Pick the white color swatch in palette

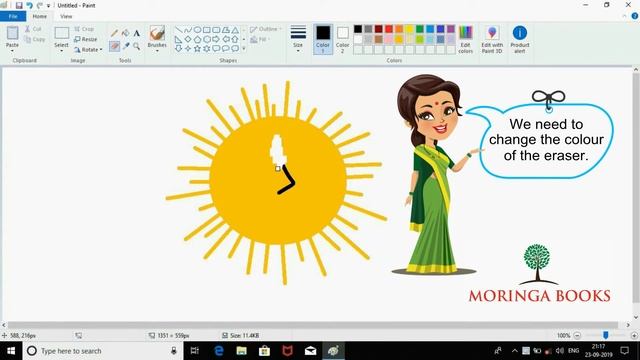[358, 39]
